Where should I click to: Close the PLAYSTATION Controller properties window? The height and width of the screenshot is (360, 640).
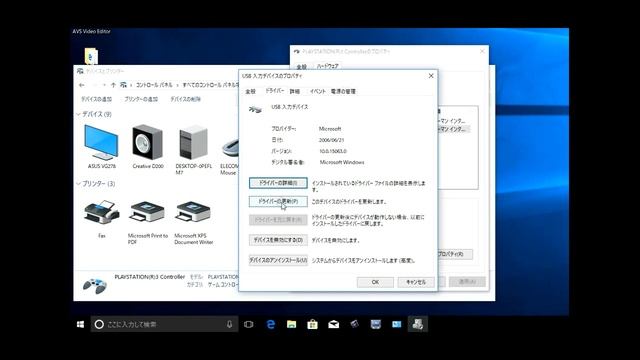point(482,51)
